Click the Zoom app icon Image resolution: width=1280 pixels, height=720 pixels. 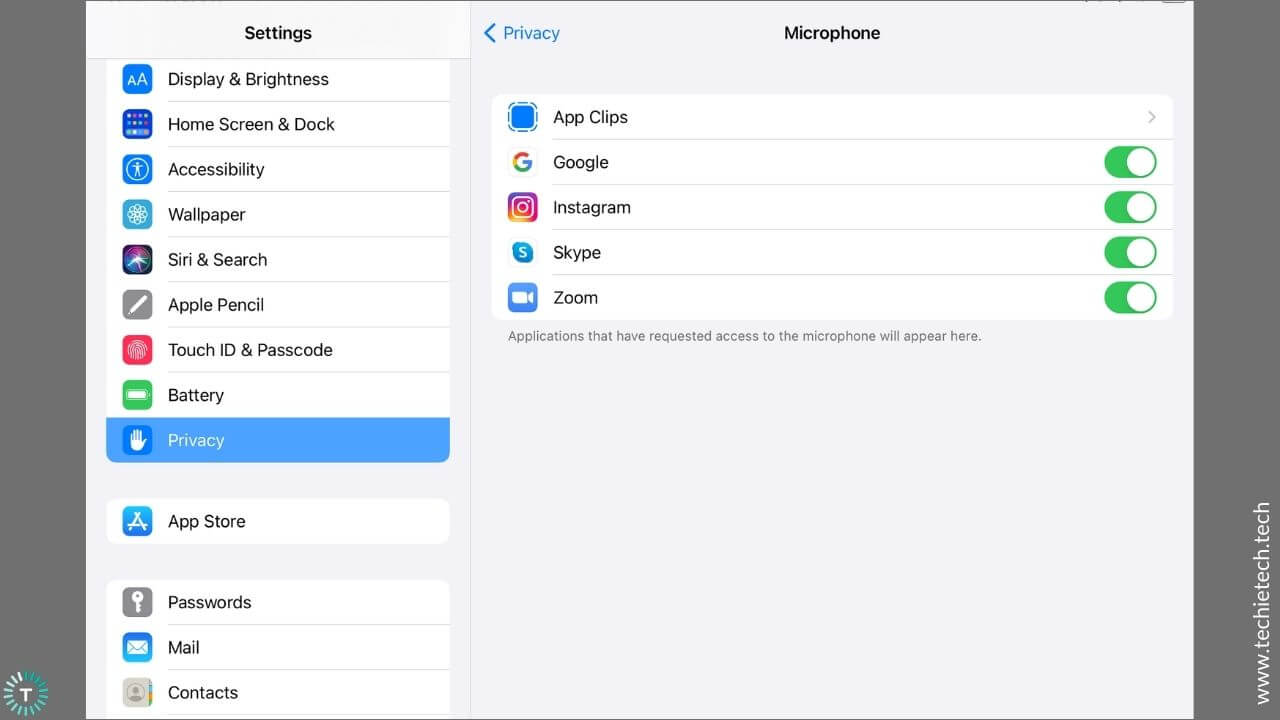point(523,297)
